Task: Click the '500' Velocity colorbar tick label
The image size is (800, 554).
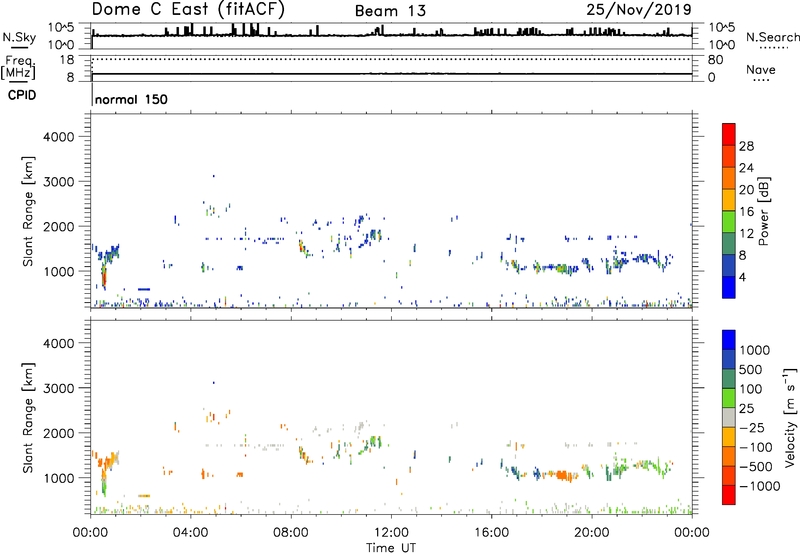Action: tap(750, 370)
